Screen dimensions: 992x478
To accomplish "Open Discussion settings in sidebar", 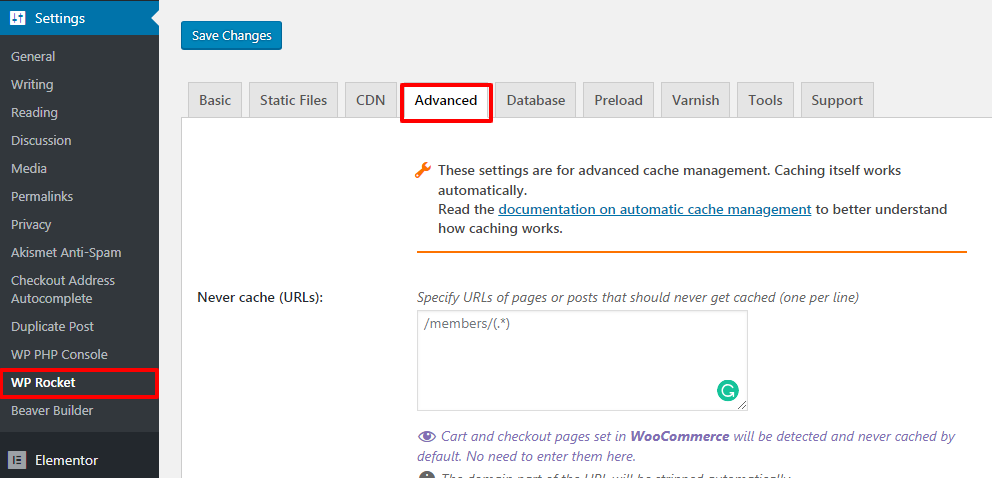I will pos(41,140).
